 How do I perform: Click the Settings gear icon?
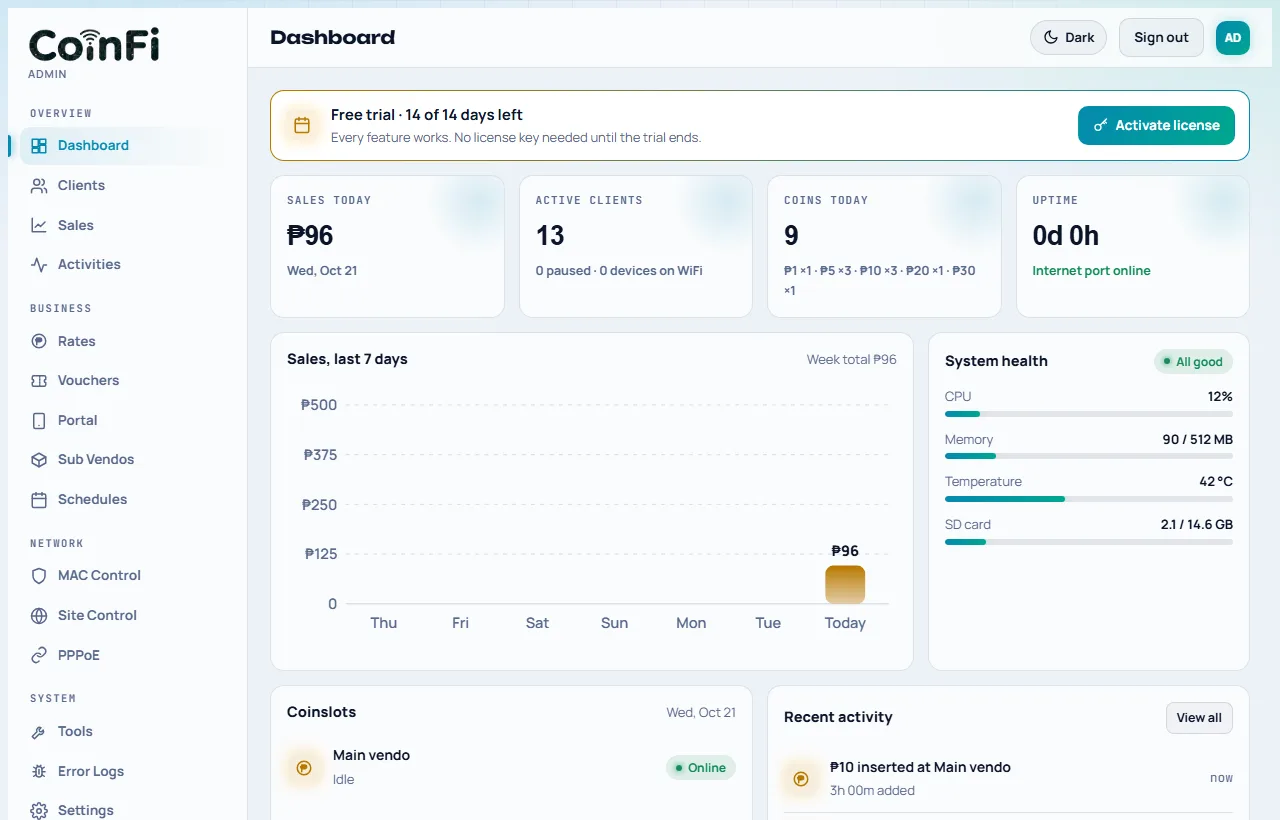[39, 811]
